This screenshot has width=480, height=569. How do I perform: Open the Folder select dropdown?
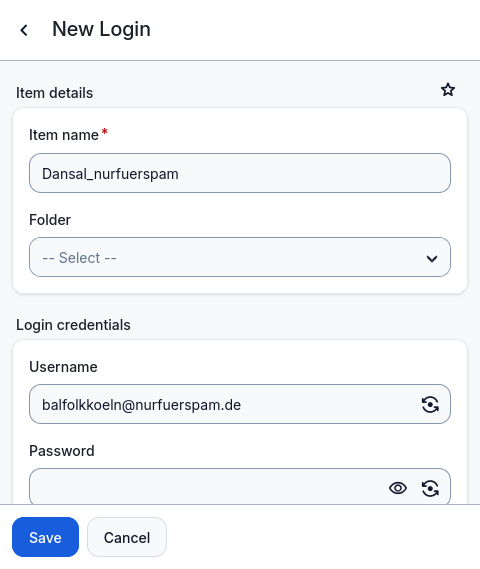click(240, 257)
